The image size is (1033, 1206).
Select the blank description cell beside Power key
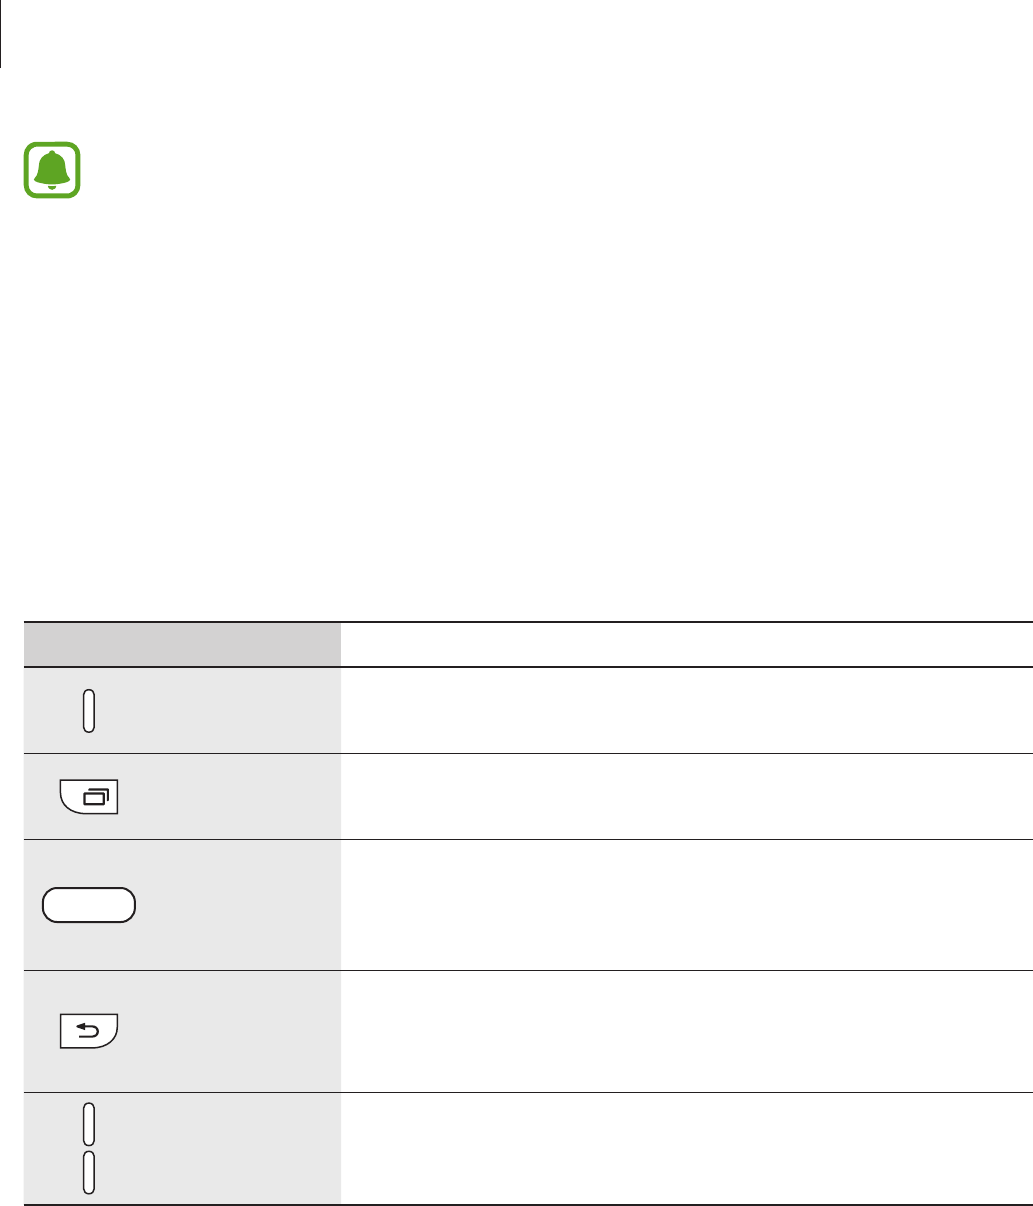click(687, 711)
